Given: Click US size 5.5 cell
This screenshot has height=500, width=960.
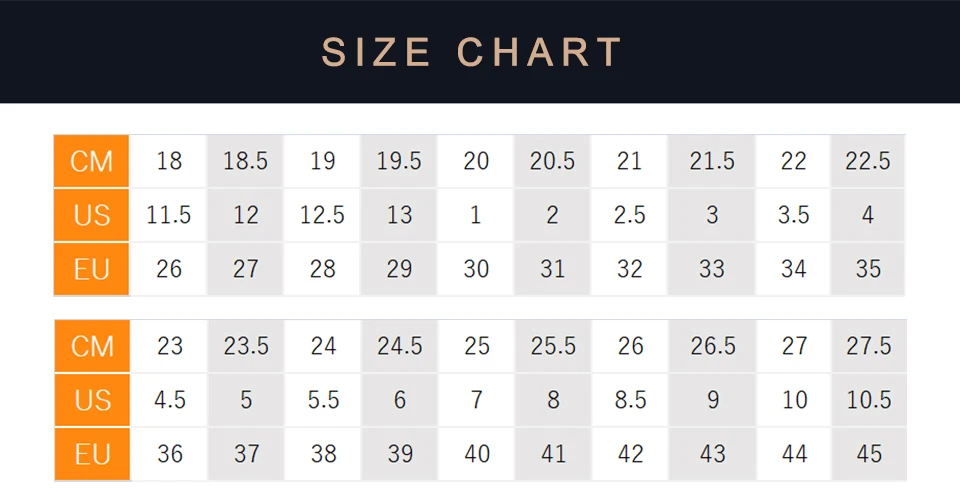Looking at the screenshot, I should [323, 400].
